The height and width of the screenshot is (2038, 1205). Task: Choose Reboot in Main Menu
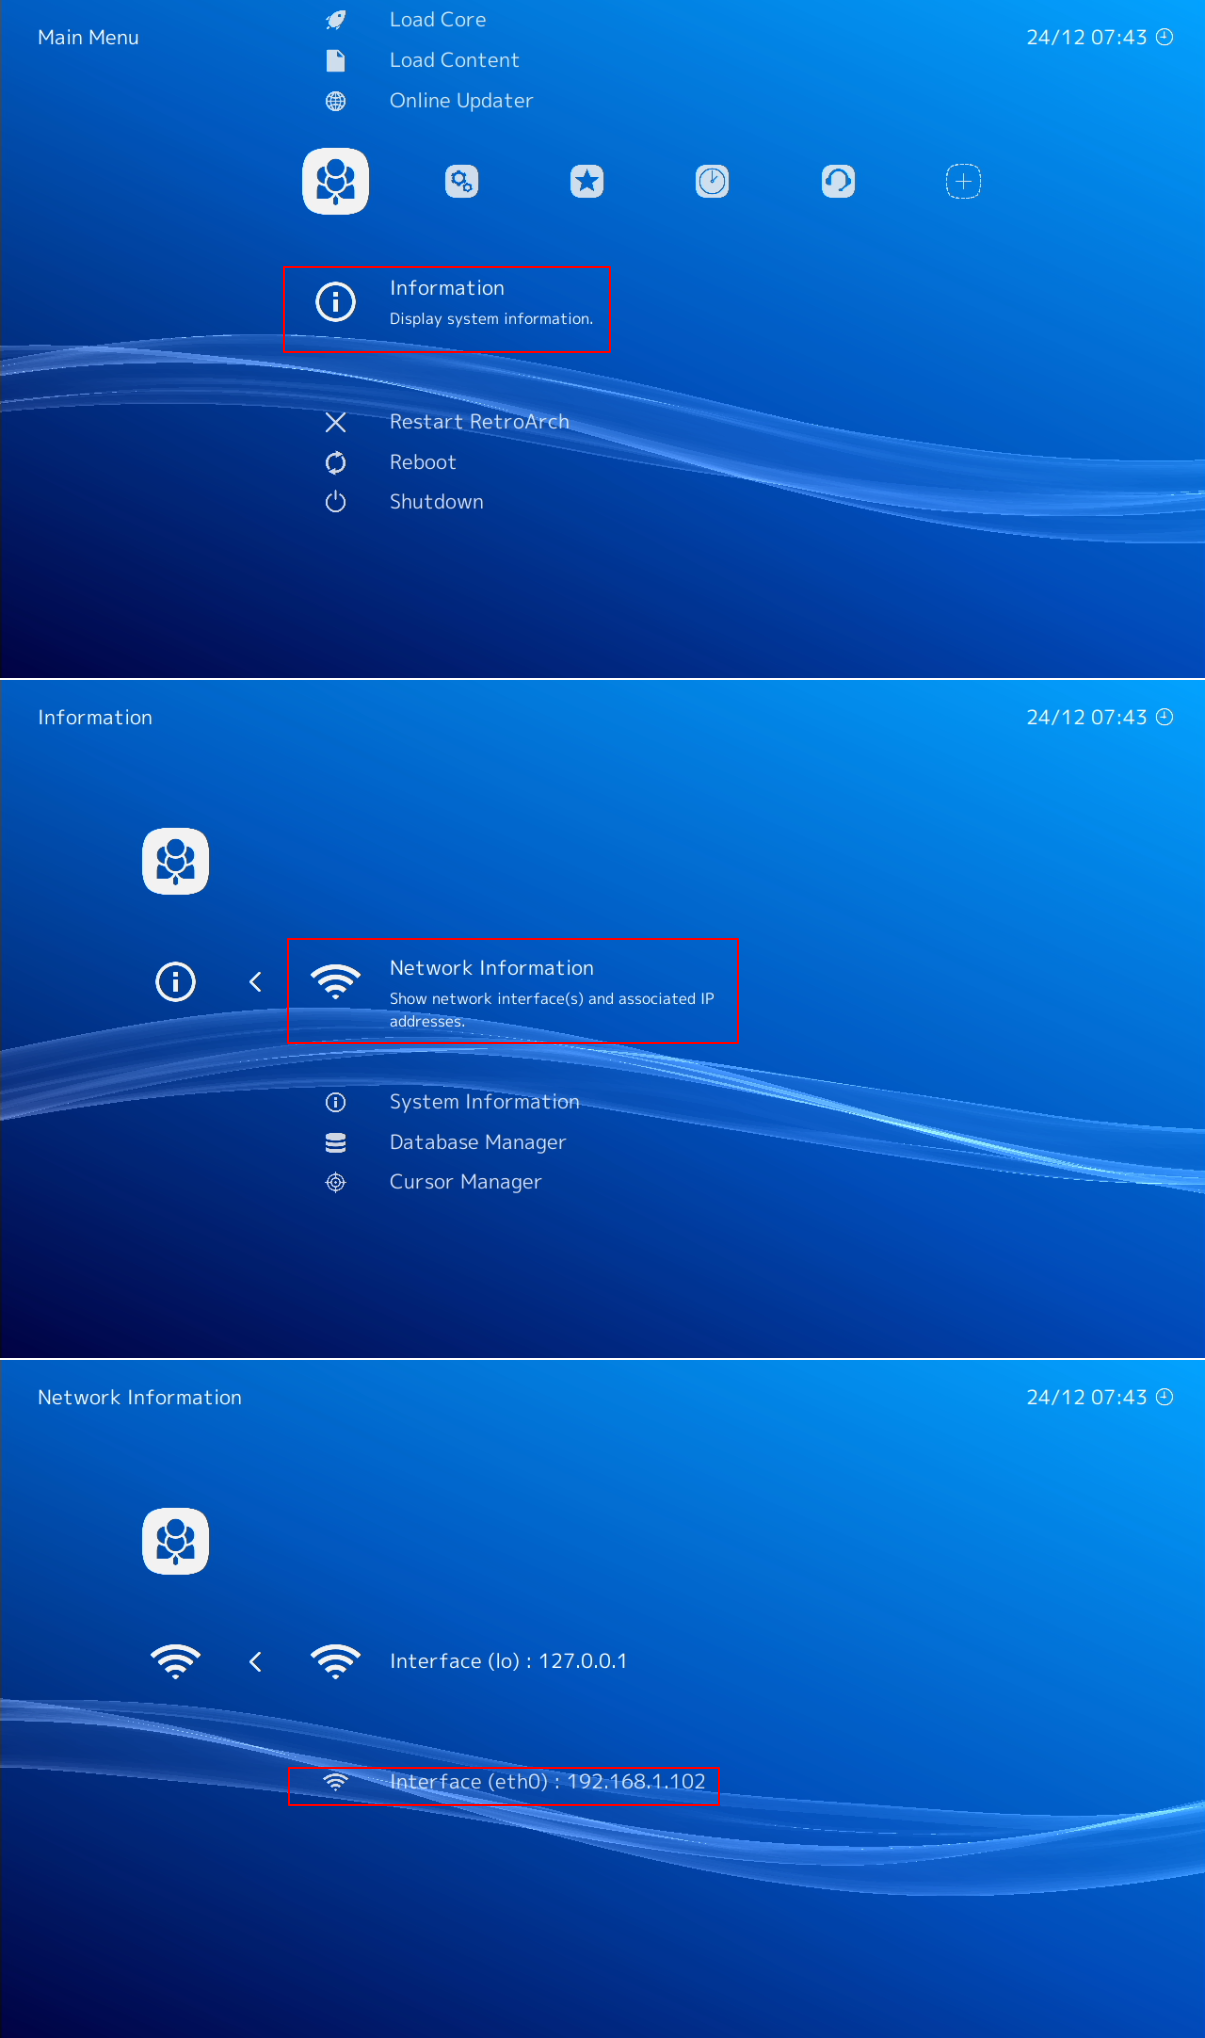coord(422,462)
